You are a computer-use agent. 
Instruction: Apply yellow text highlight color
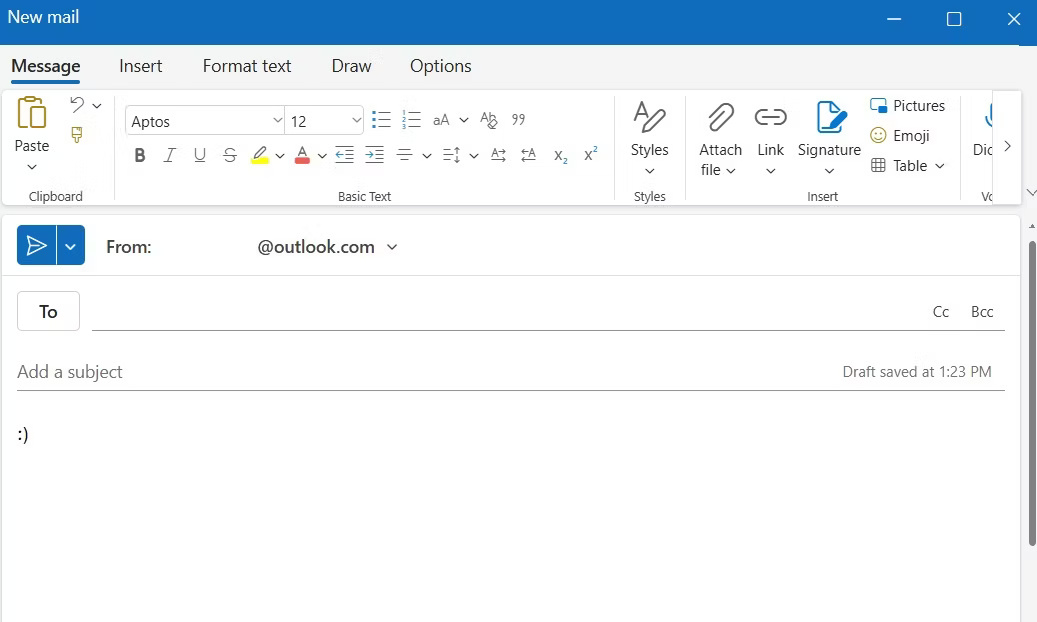pos(260,156)
